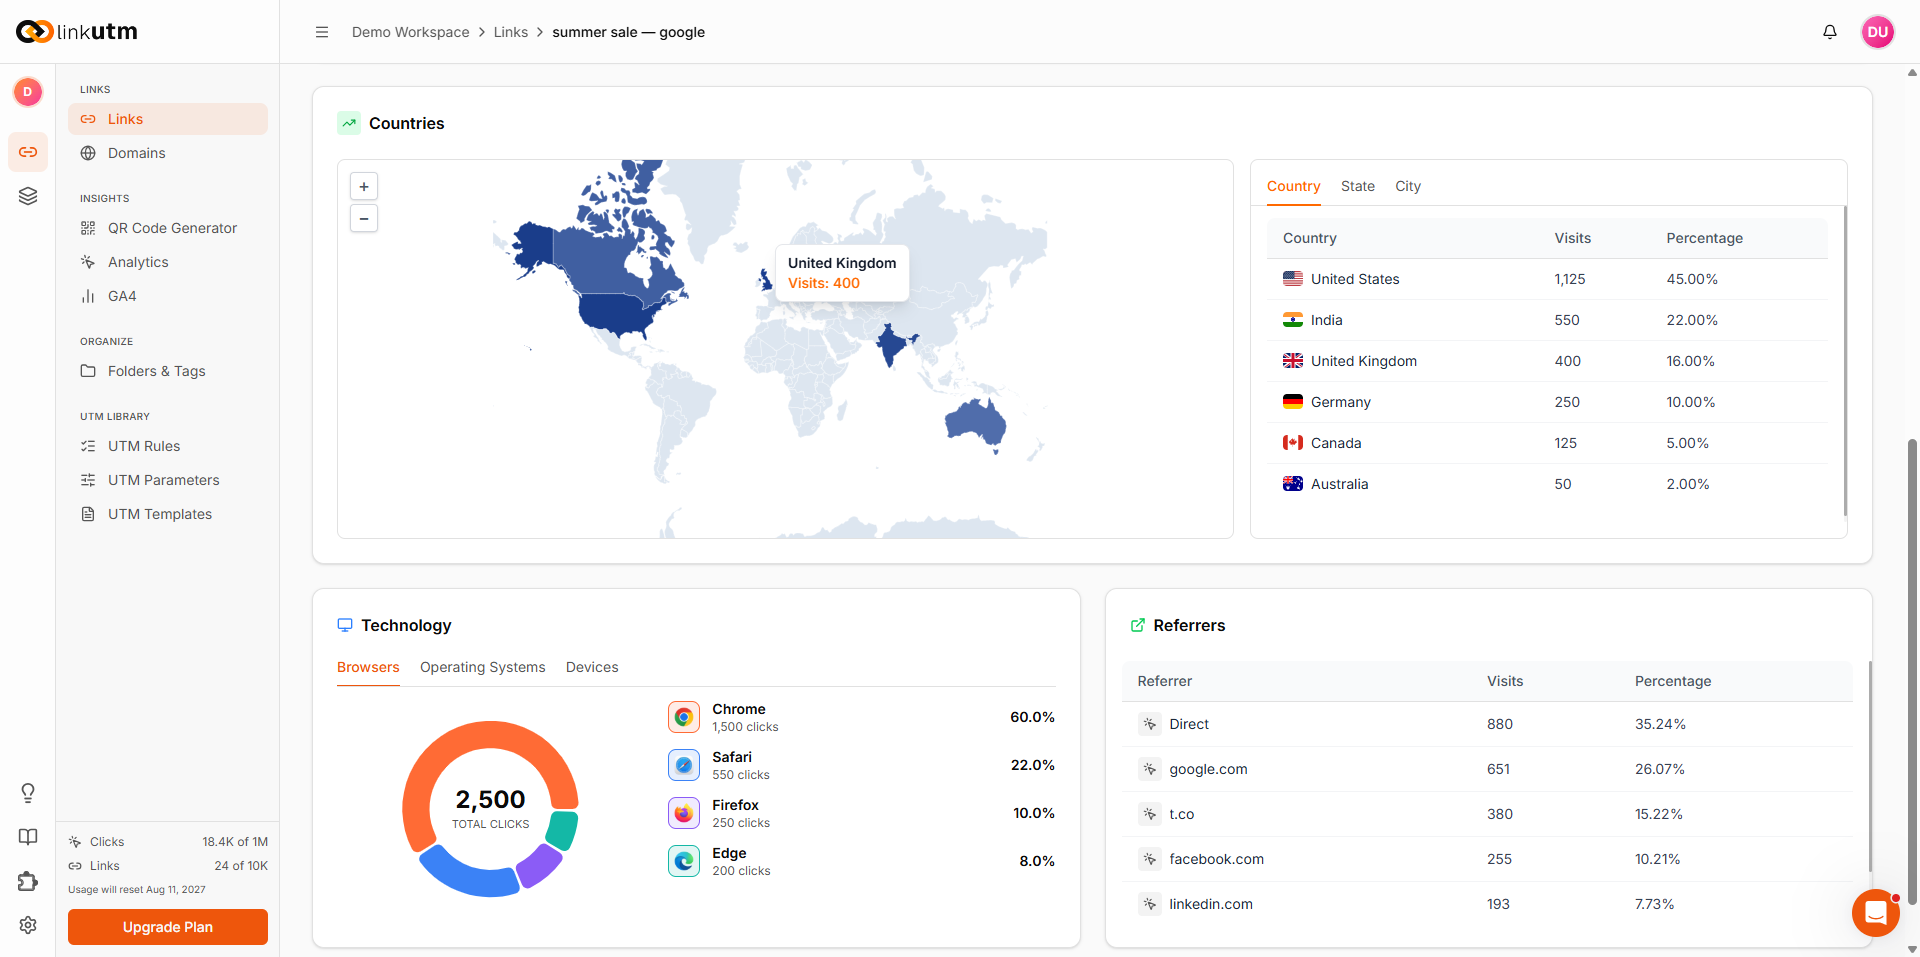This screenshot has width=1920, height=957.
Task: Open the notifications bell
Action: pos(1830,32)
